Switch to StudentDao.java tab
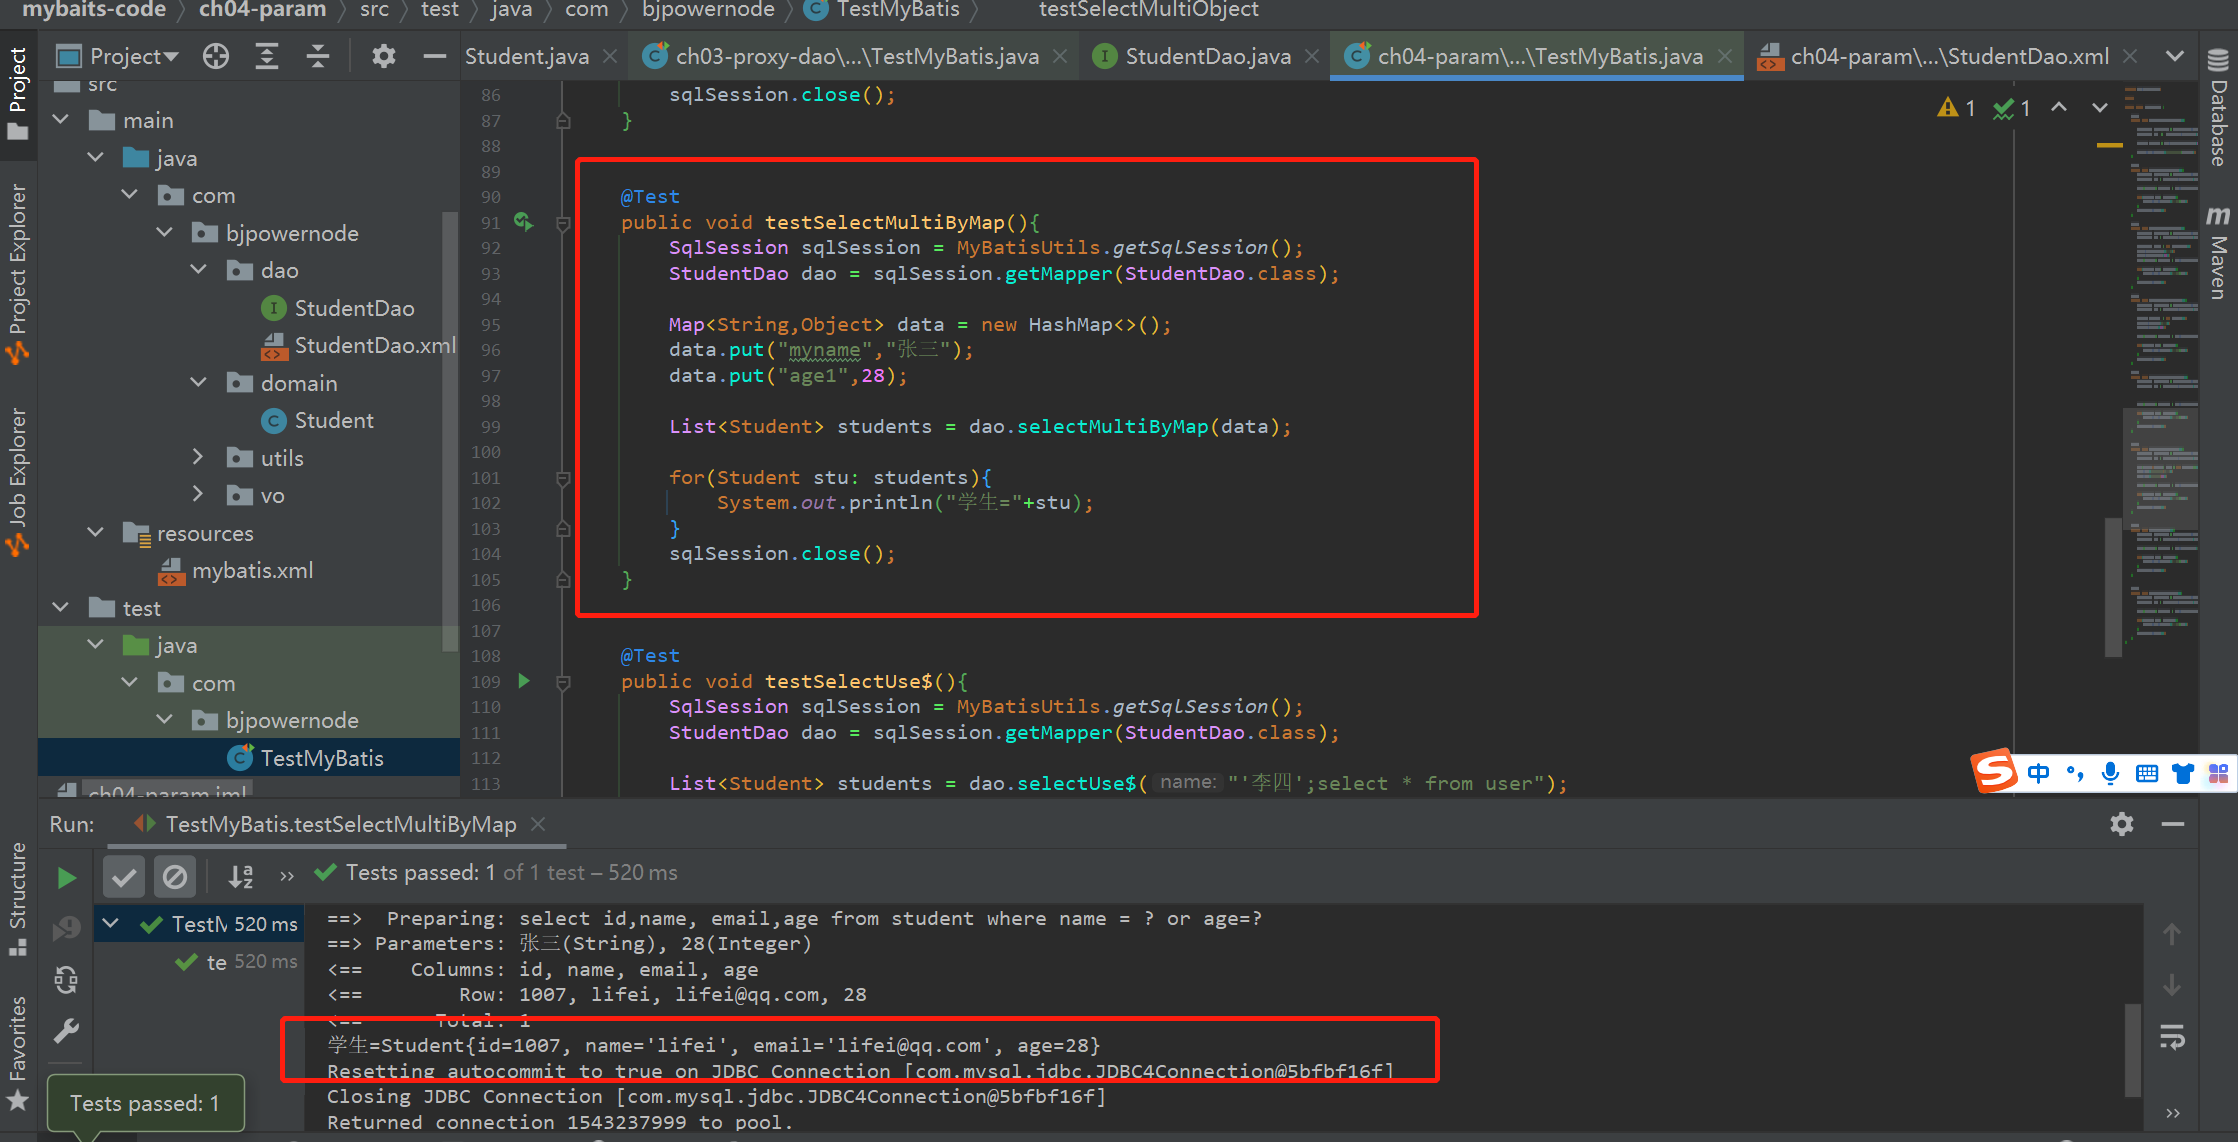The width and height of the screenshot is (2238, 1142). [1207, 56]
